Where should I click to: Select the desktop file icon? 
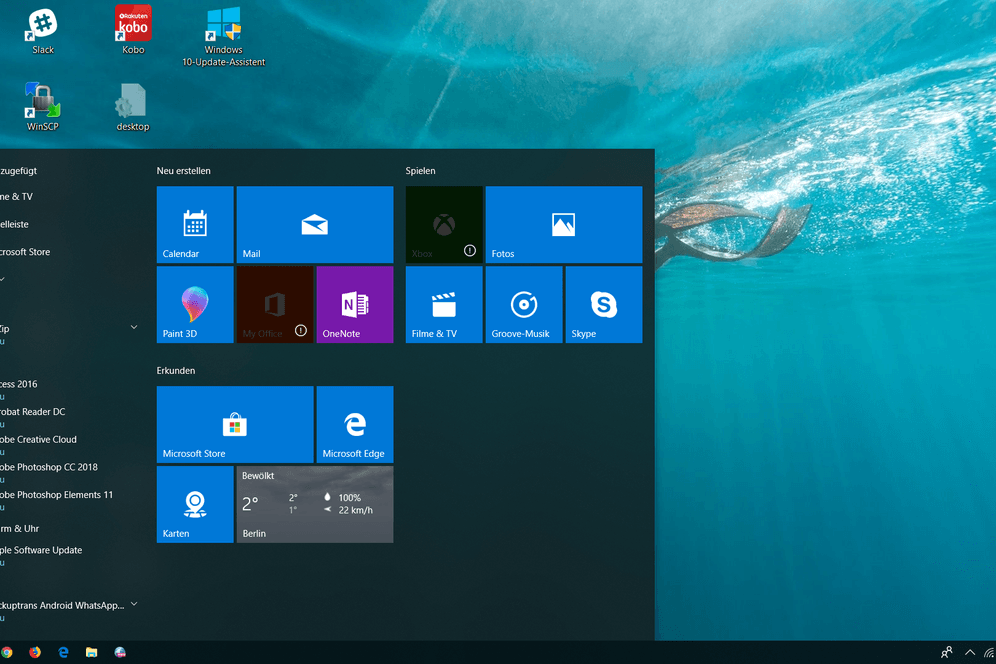click(133, 107)
